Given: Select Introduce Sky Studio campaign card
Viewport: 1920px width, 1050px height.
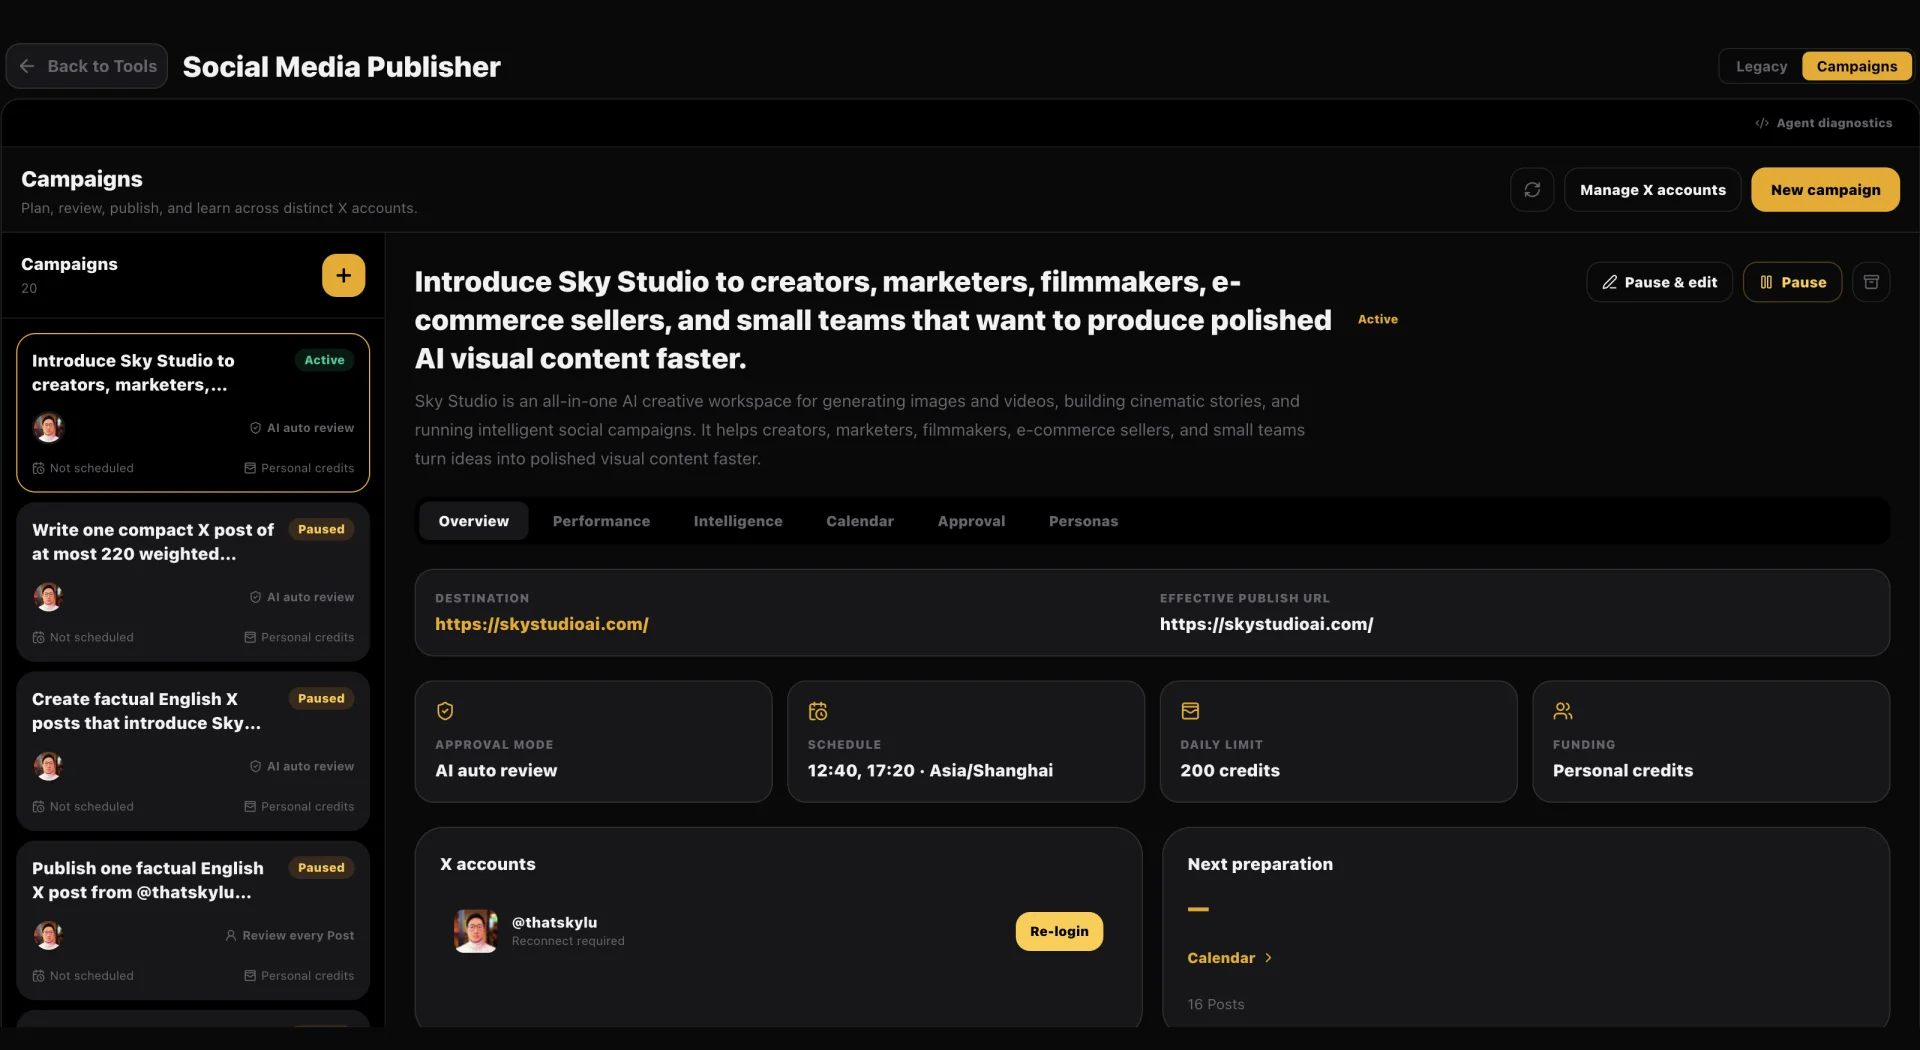Looking at the screenshot, I should 193,413.
